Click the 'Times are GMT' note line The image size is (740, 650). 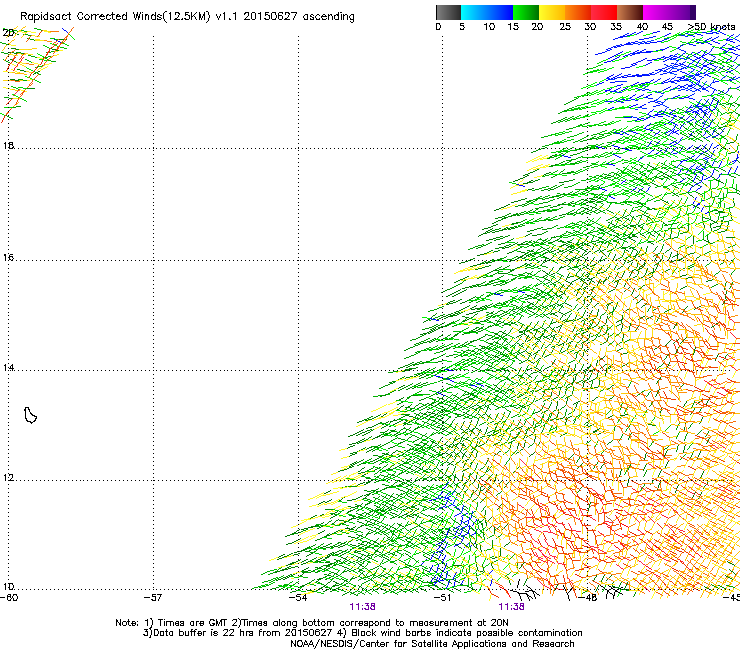pyautogui.click(x=312, y=623)
